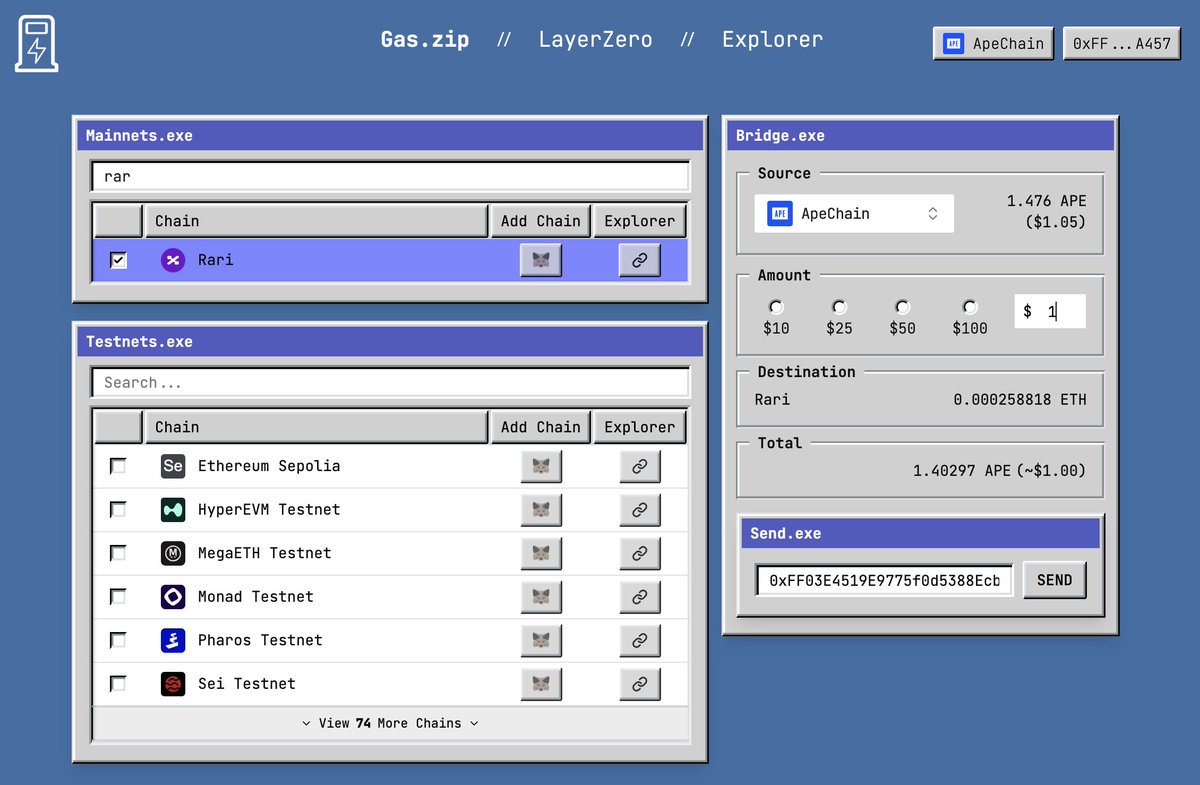Add Ethereum Sepolia to MetaMask fox icon
This screenshot has width=1200, height=785.
click(x=541, y=466)
